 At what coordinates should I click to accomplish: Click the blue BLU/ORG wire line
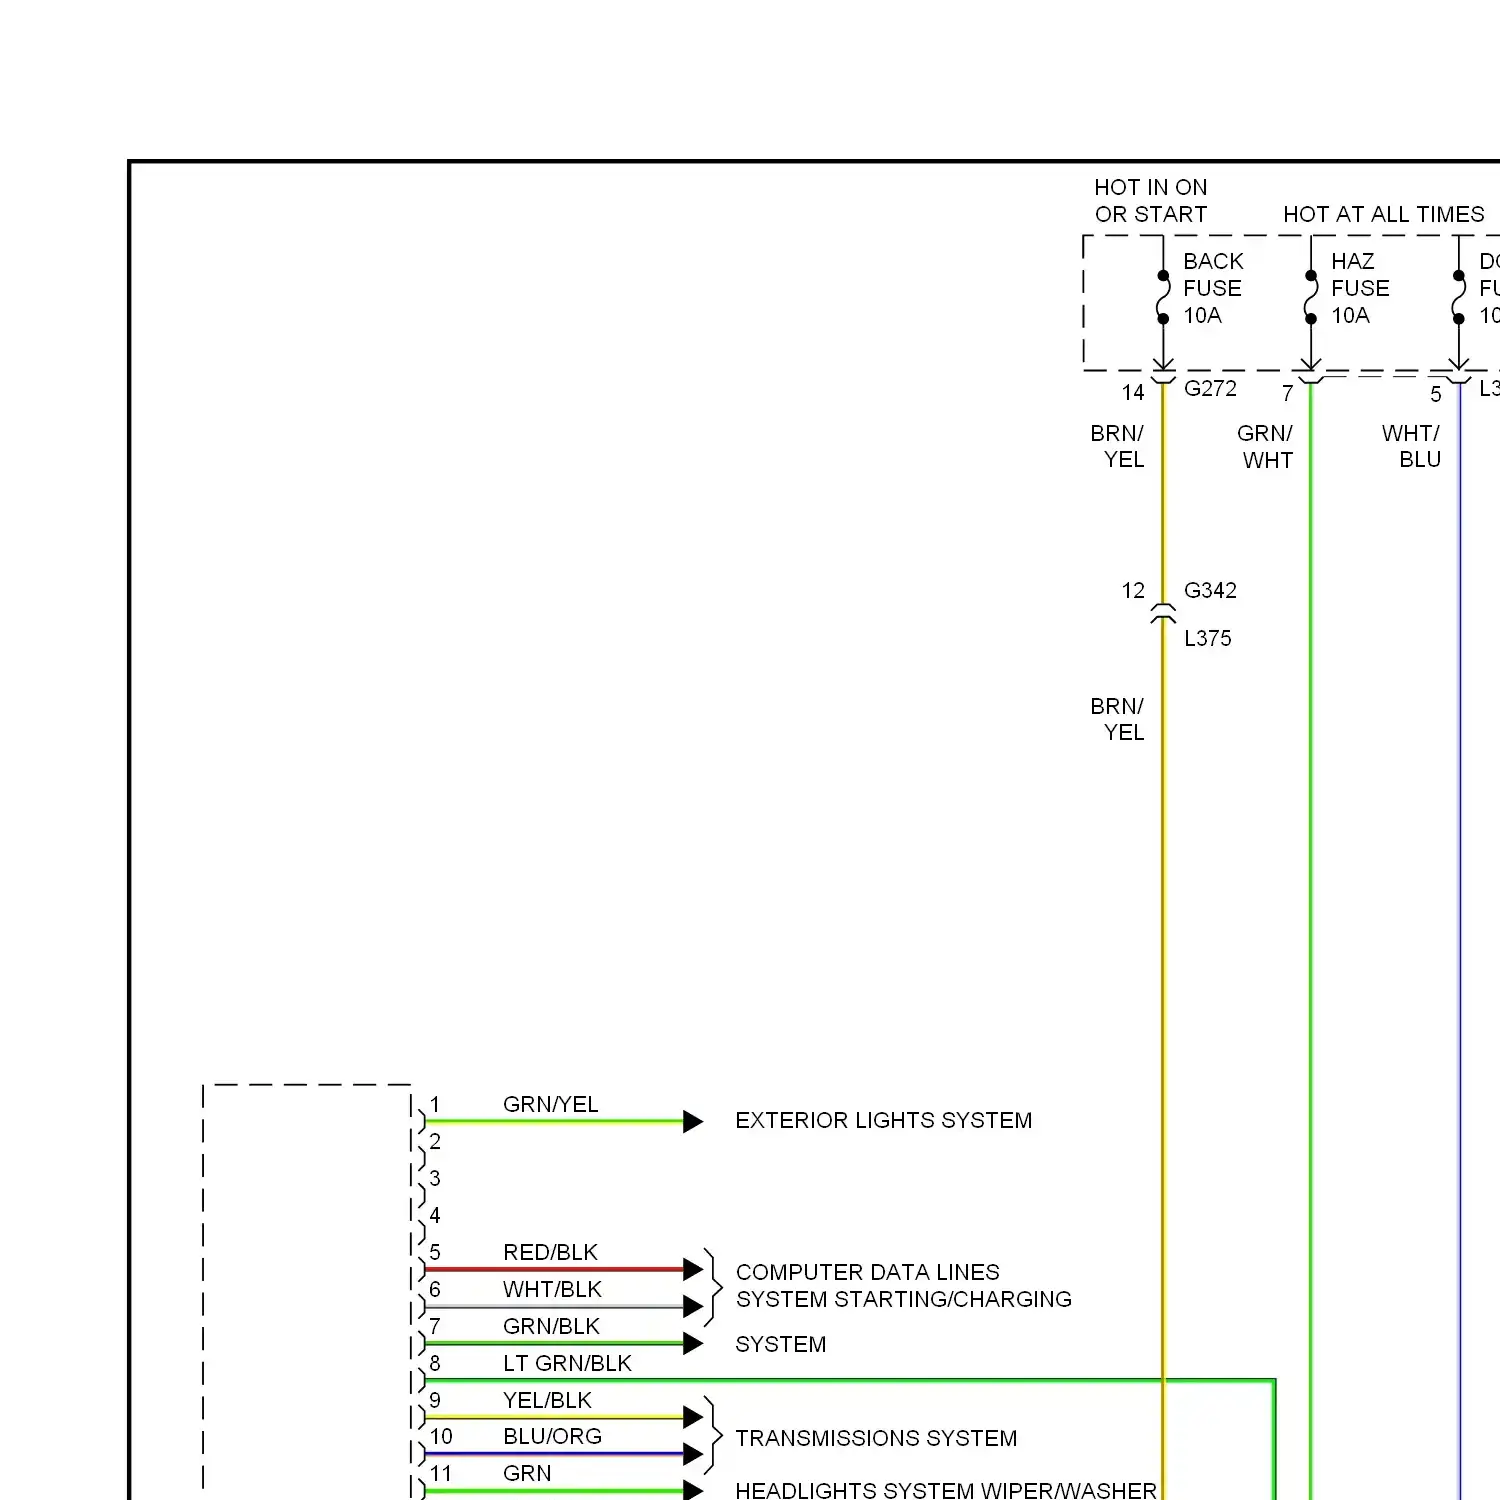(x=555, y=1454)
